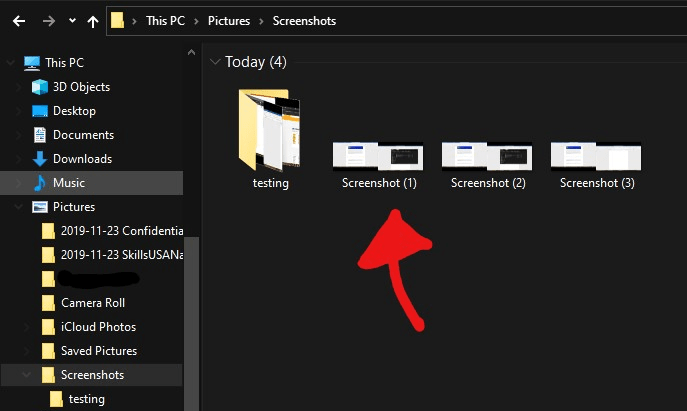This screenshot has height=411, width=687.
Task: Select 'This PC' in address breadcrumb
Action: click(x=165, y=21)
